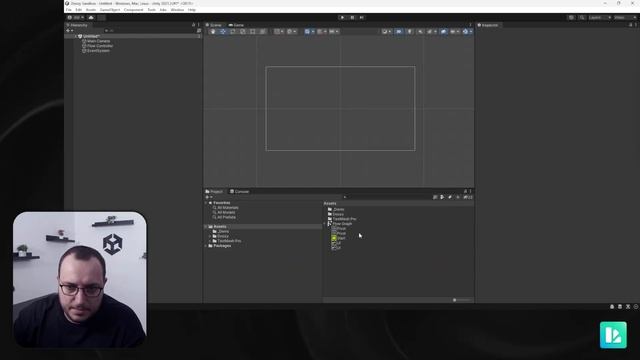Toggle scene visibility (hidden objects) icon

444,31
